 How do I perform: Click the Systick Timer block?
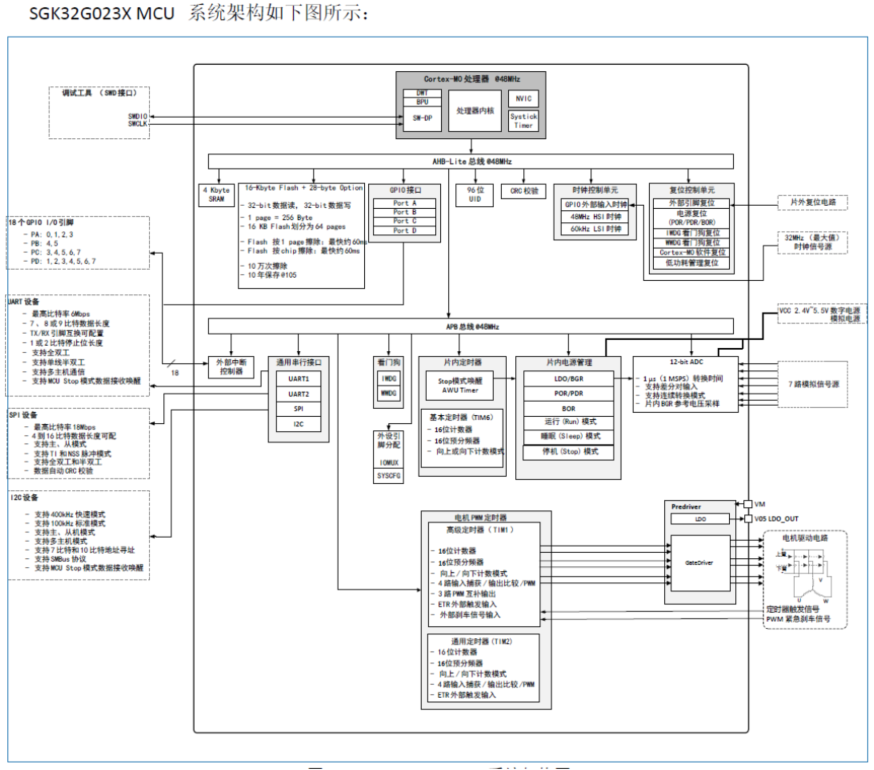(x=523, y=120)
